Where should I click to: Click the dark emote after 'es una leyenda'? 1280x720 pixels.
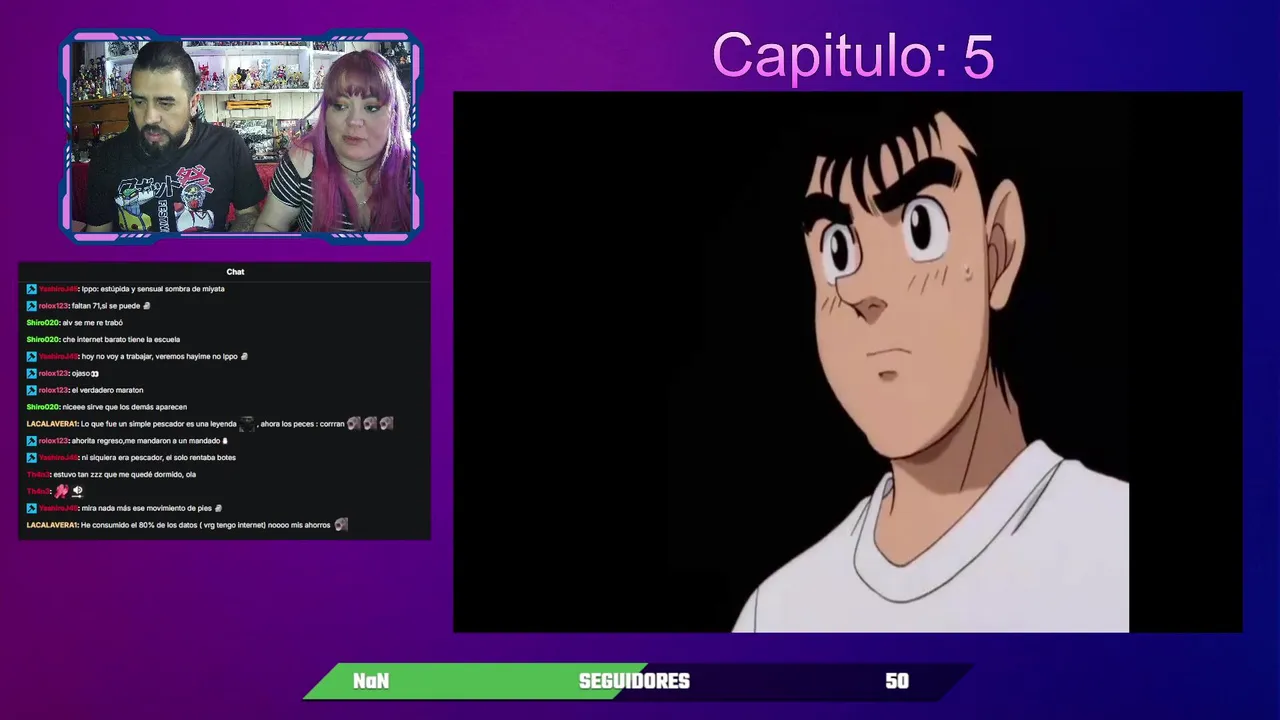click(247, 424)
